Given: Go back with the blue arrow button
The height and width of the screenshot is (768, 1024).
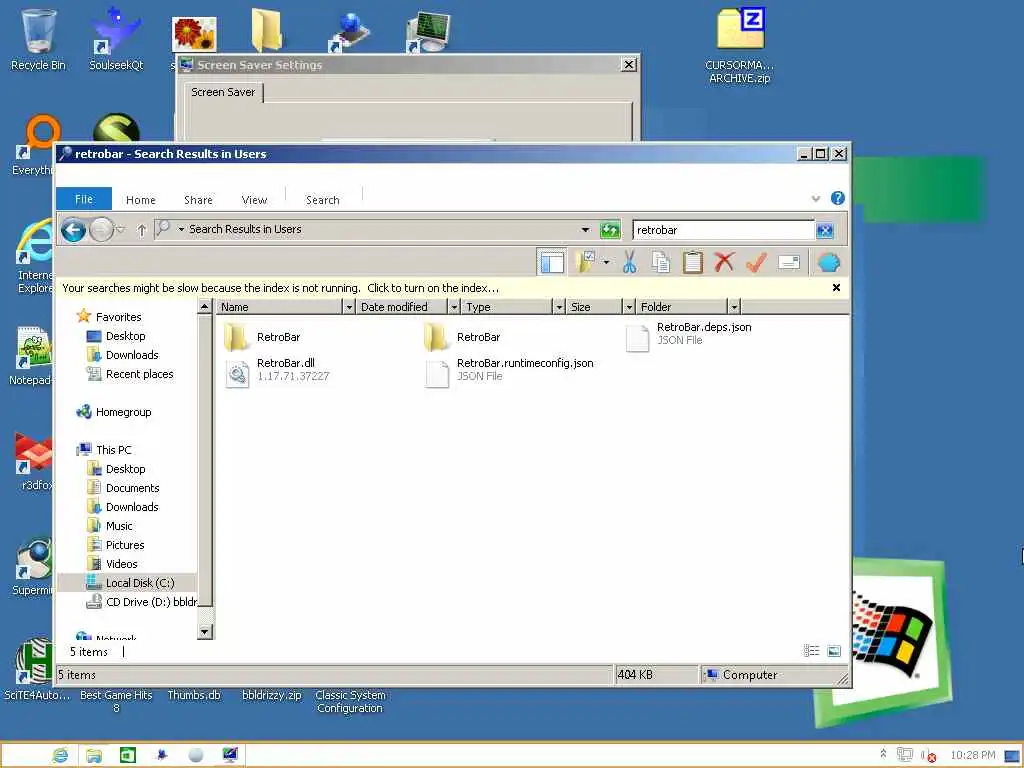Looking at the screenshot, I should coord(74,230).
